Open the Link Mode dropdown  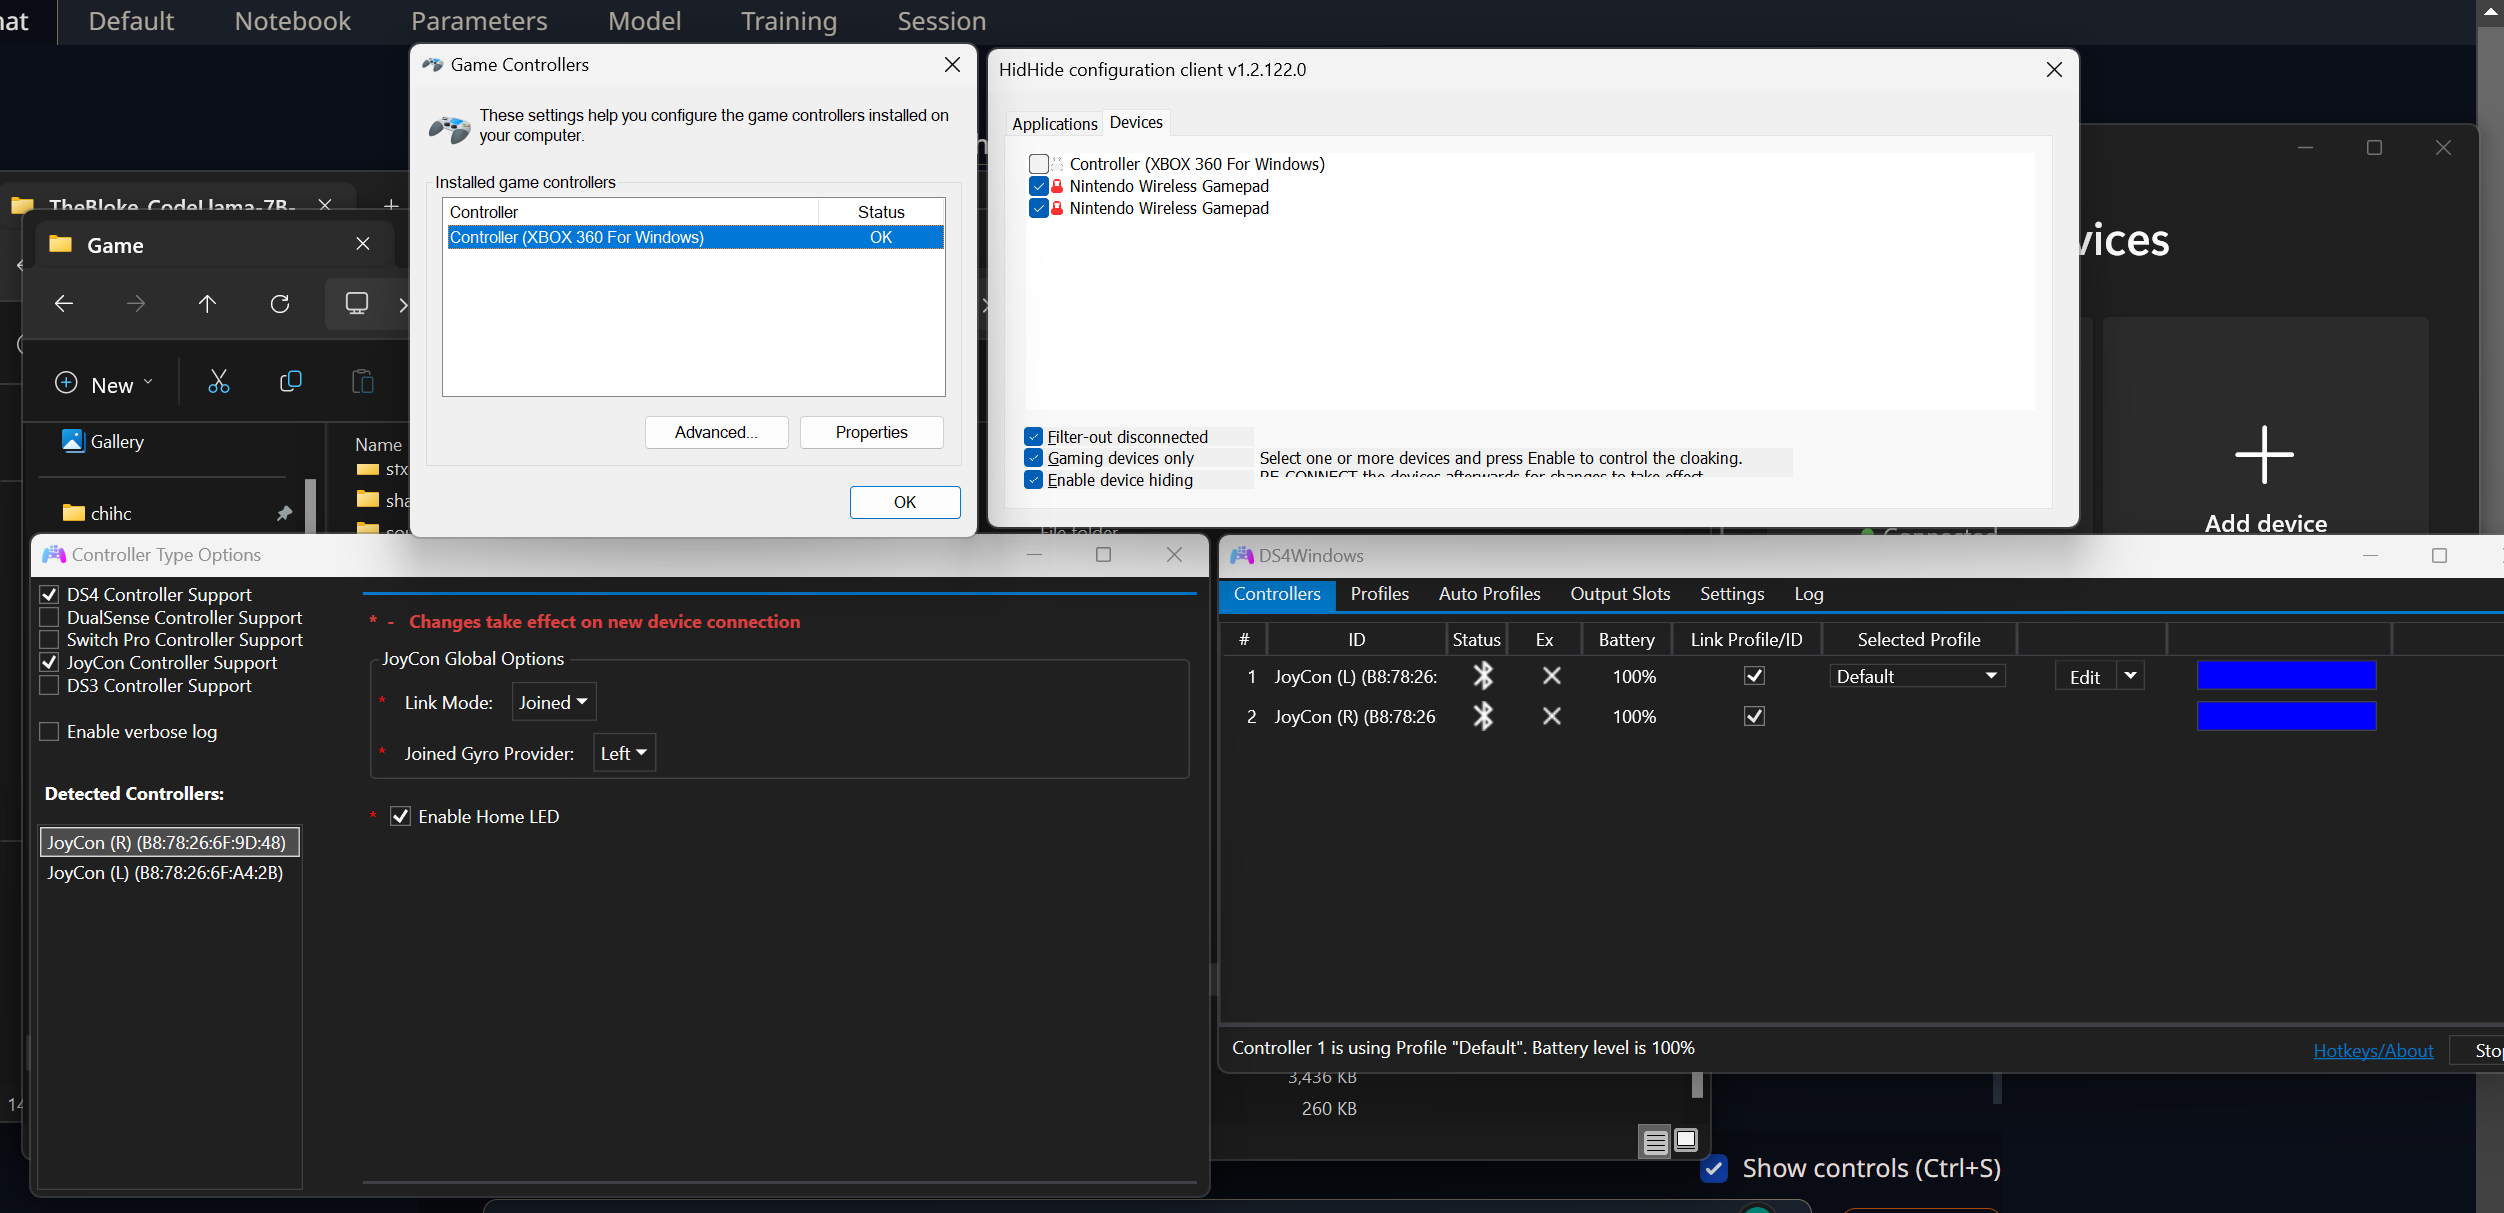tap(552, 701)
